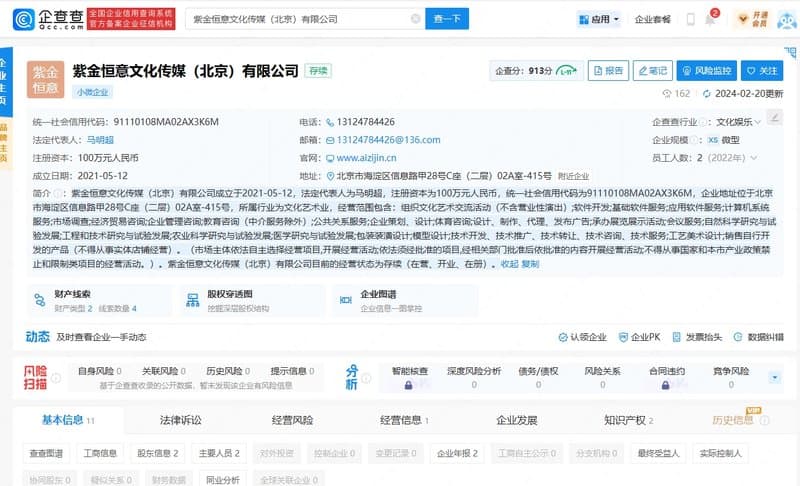This screenshot has height=486, width=800.
Task: Select the 最终受益人 sub-tab
Action: tap(658, 453)
